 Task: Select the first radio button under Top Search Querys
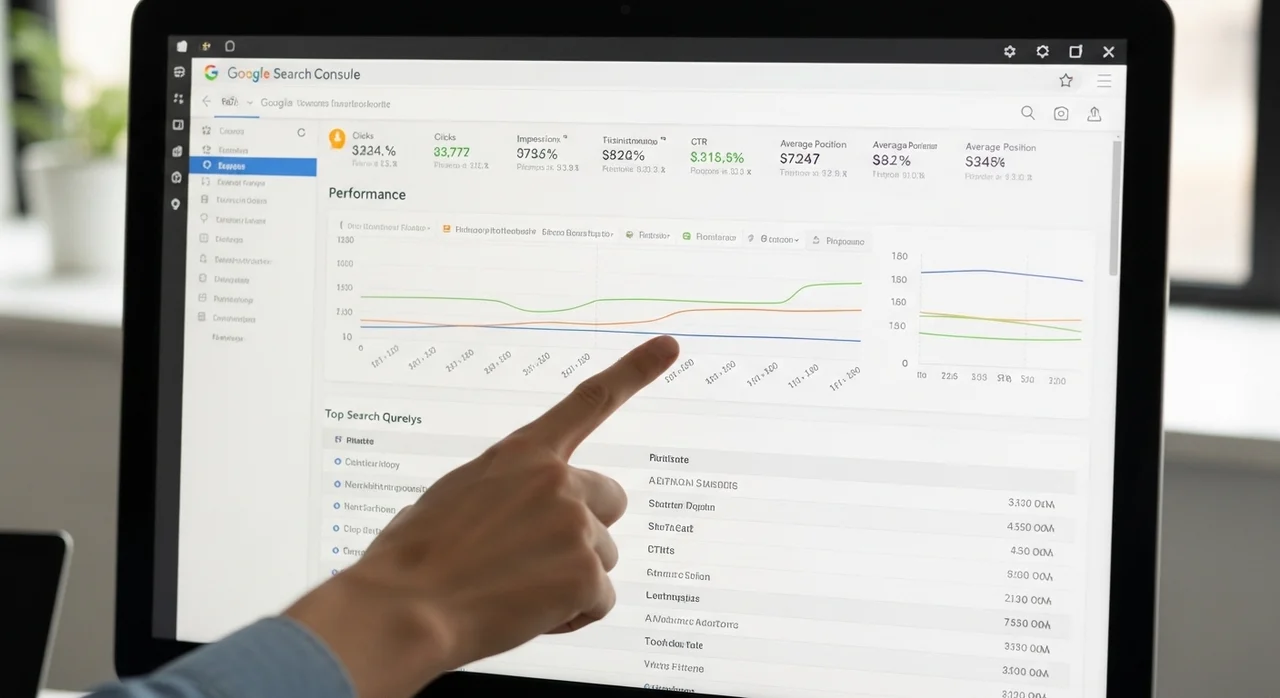[x=338, y=463]
